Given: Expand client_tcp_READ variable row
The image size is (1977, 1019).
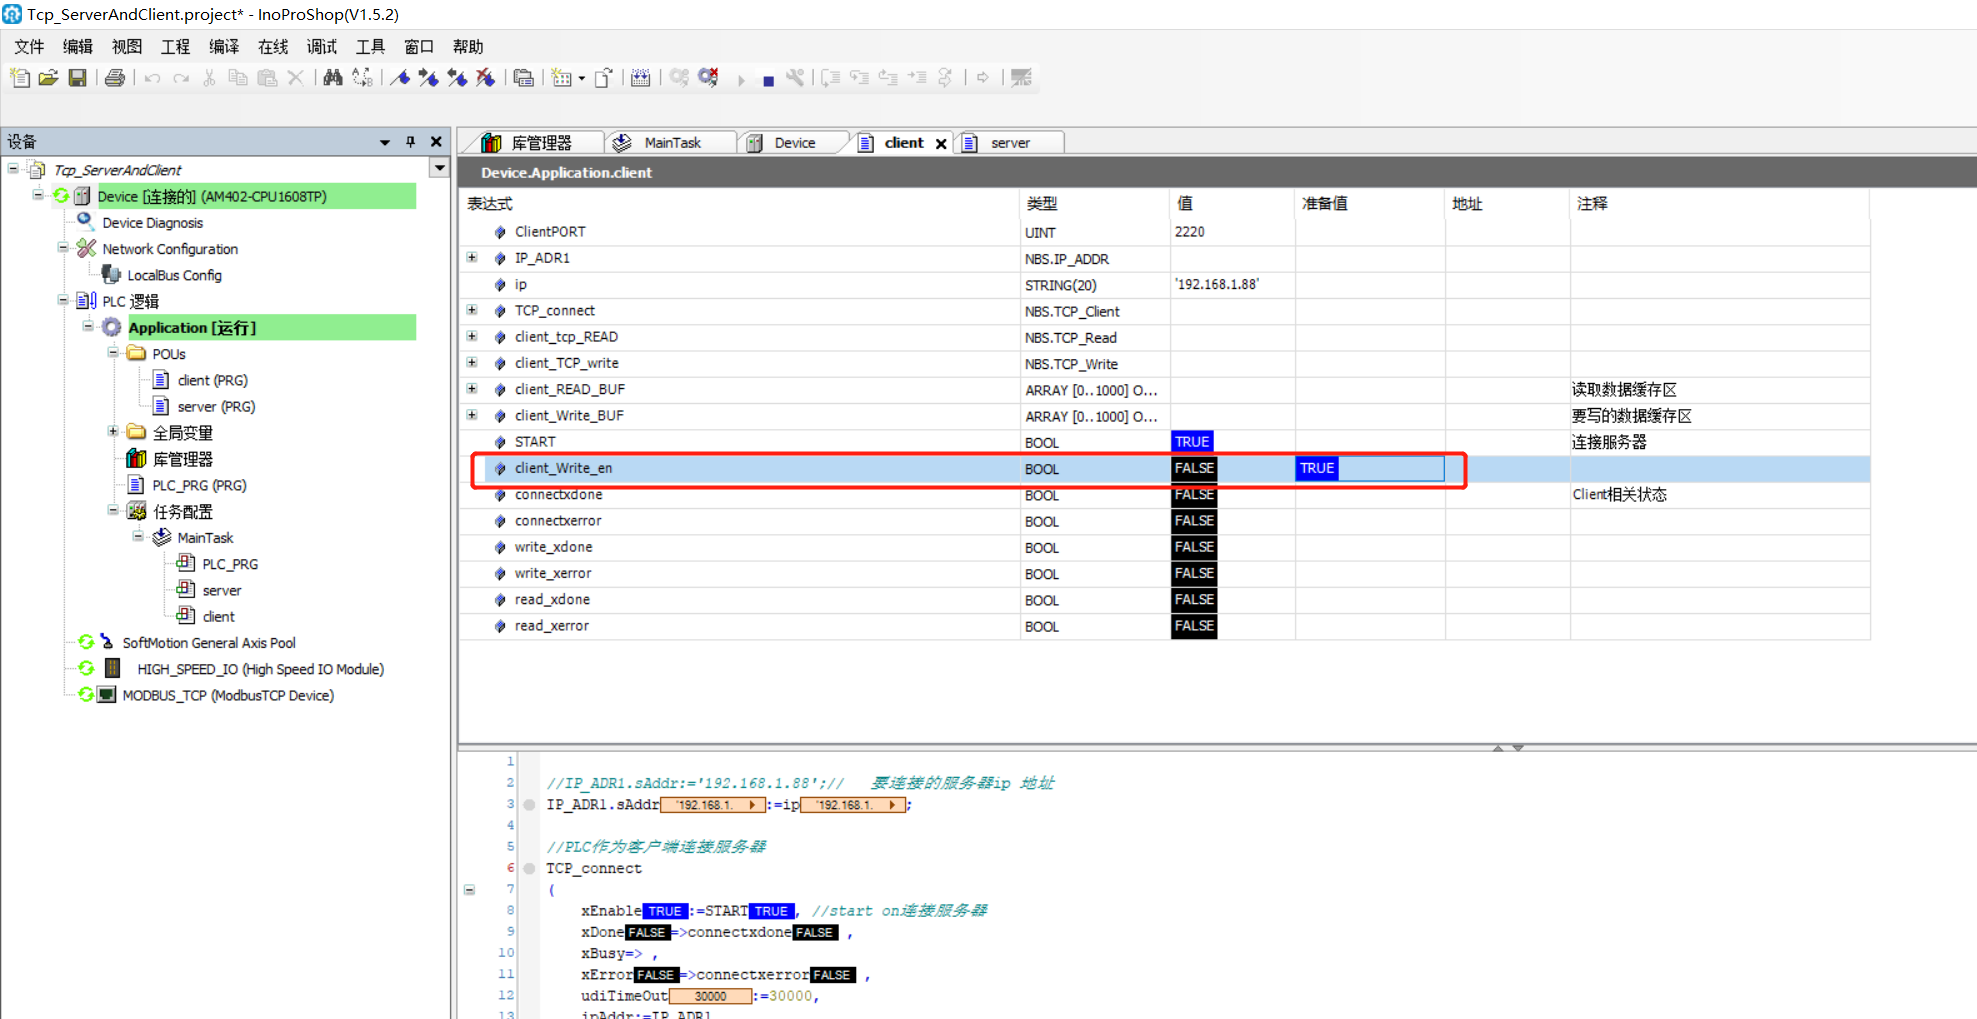Looking at the screenshot, I should (x=472, y=336).
